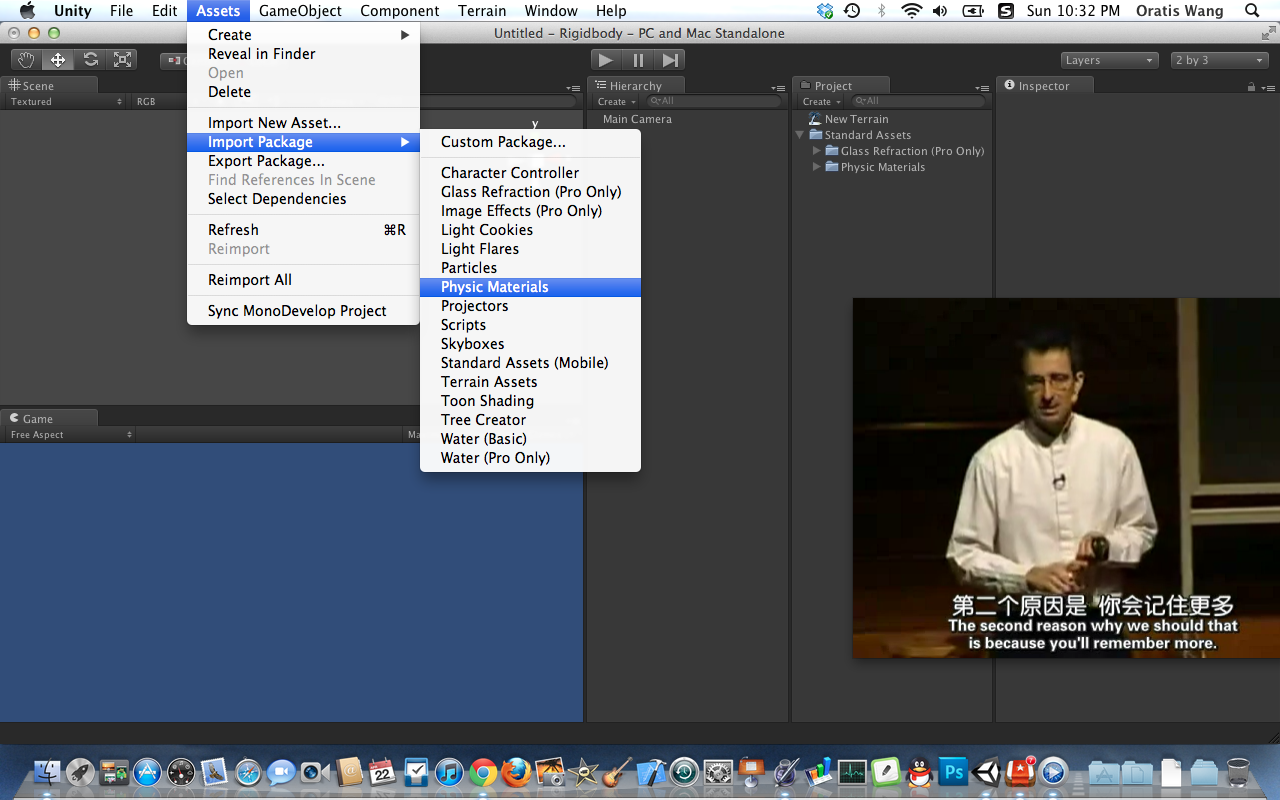The image size is (1280, 800).
Task: Launch Google Chrome from the Dock
Action: (x=484, y=772)
